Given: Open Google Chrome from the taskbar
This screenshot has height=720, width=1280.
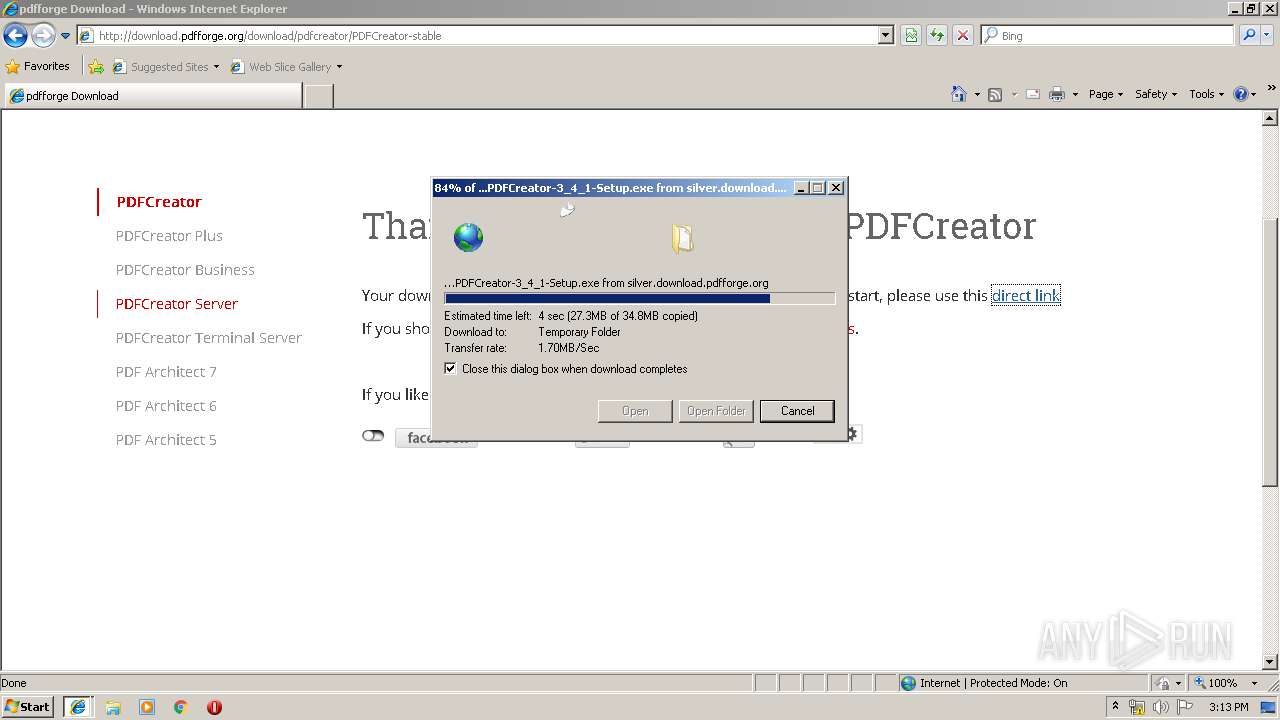Looking at the screenshot, I should pyautogui.click(x=181, y=707).
